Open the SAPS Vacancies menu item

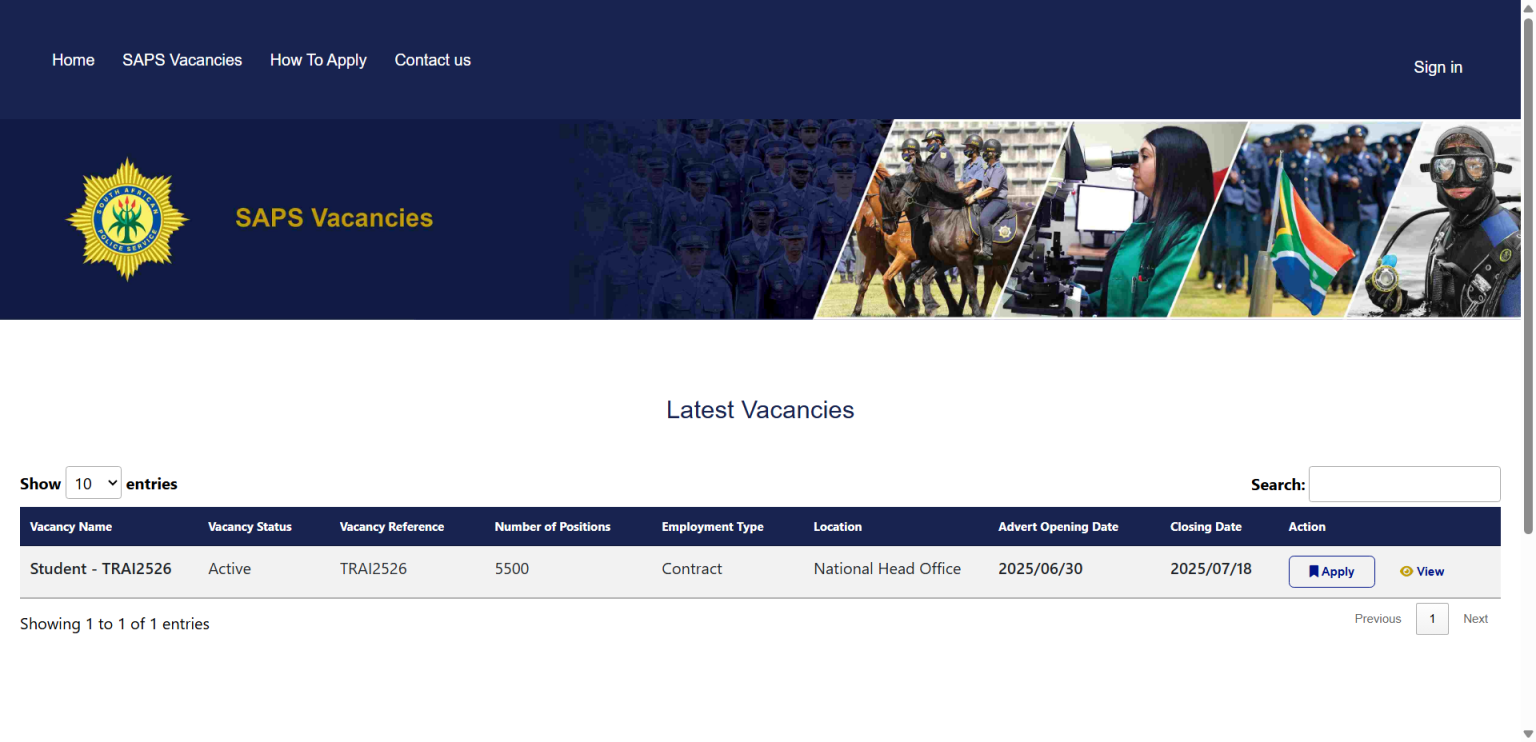tap(182, 60)
